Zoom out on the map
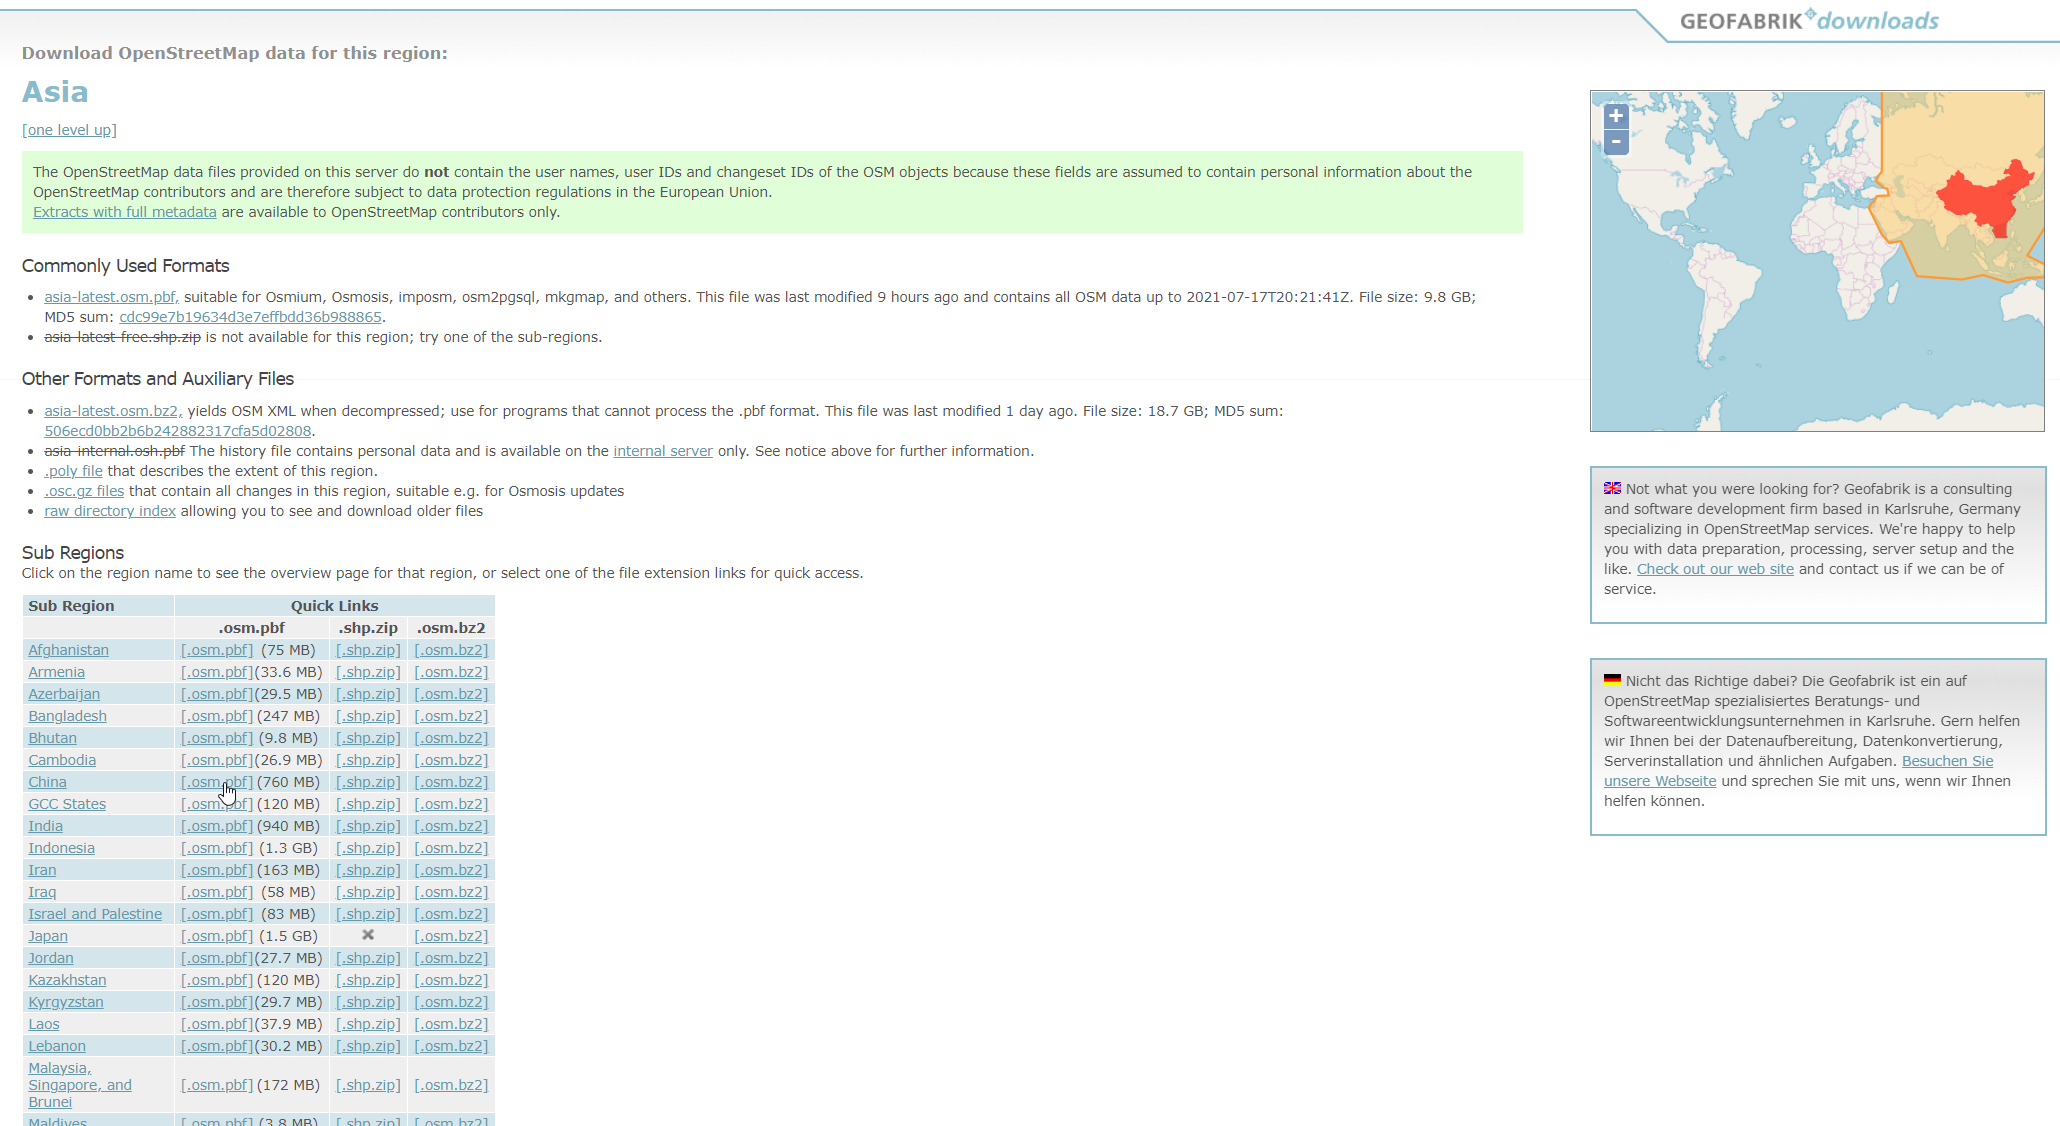2060x1126 pixels. pos(1615,142)
